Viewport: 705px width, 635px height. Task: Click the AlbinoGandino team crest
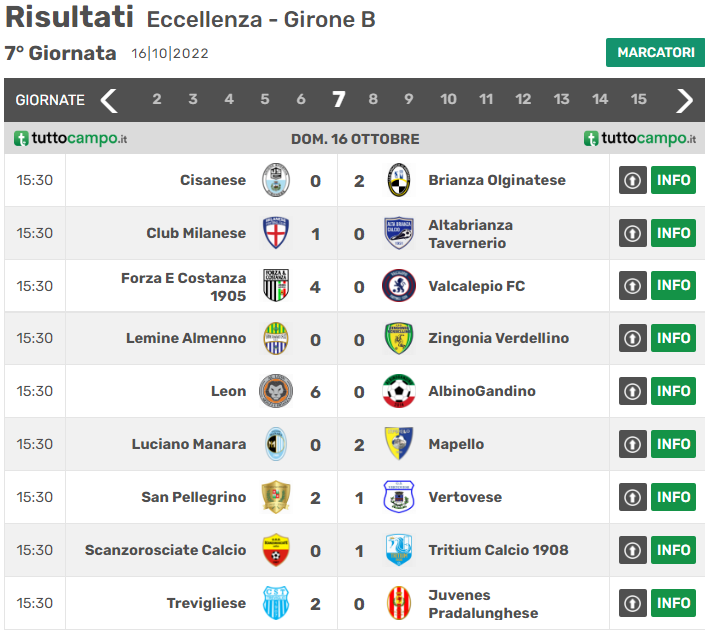(x=398, y=391)
